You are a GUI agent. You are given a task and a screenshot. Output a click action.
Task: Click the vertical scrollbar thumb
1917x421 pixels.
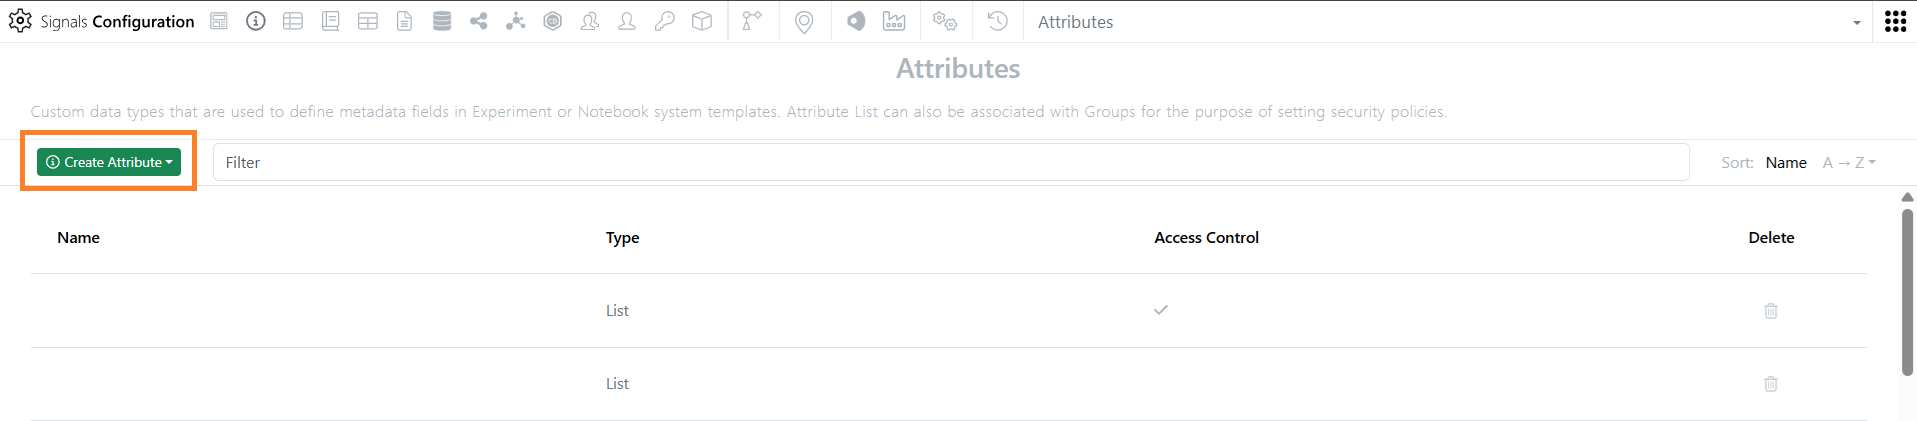pos(1907,292)
